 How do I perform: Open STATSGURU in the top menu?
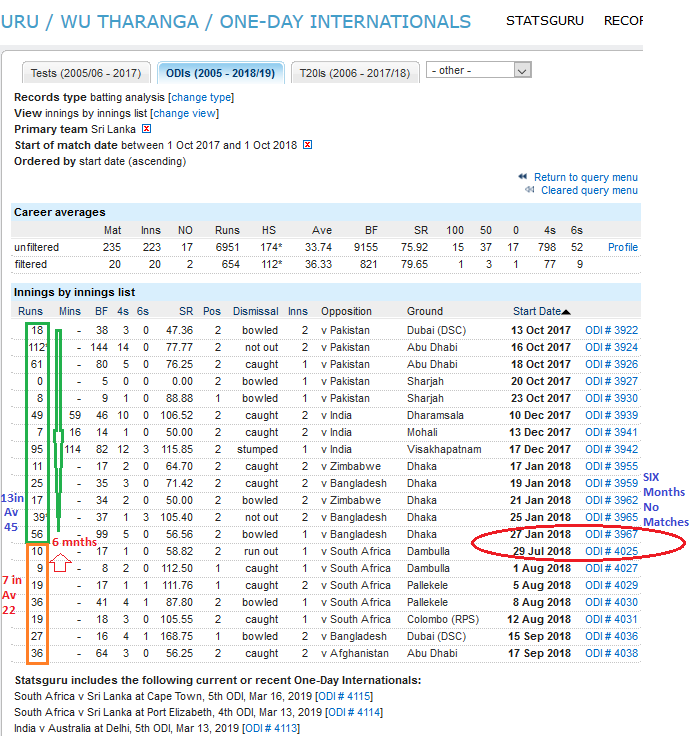545,21
